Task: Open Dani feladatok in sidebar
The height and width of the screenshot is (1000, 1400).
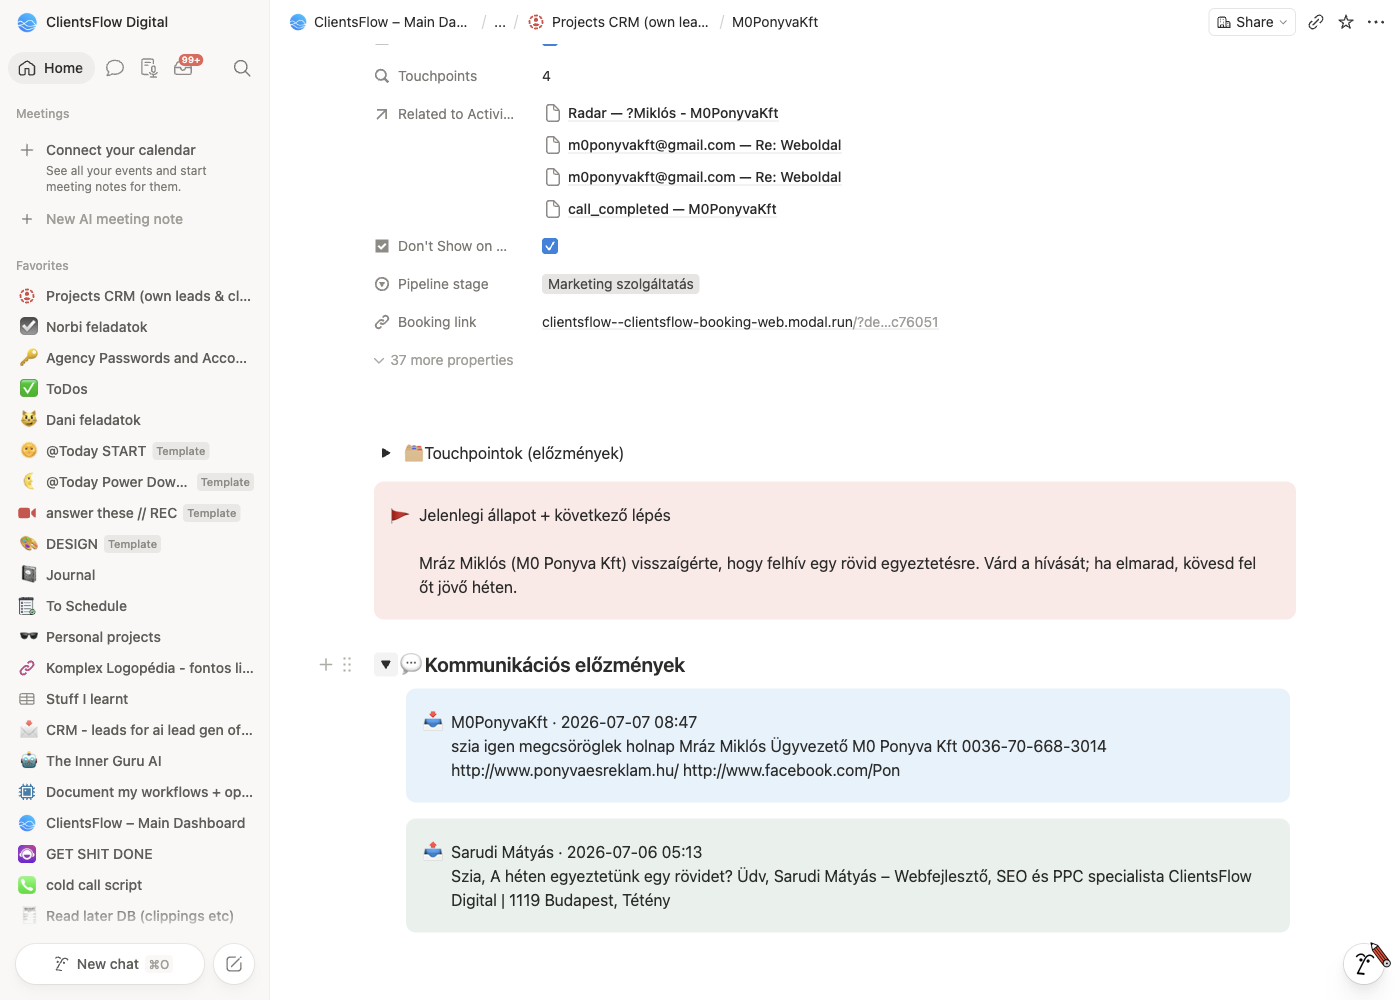Action: coord(135,420)
